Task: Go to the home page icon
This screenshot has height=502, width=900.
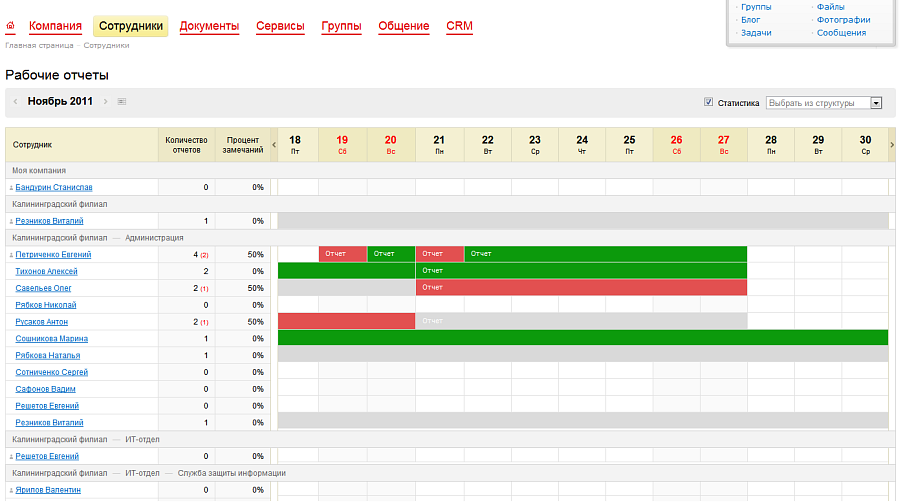Action: (x=10, y=26)
